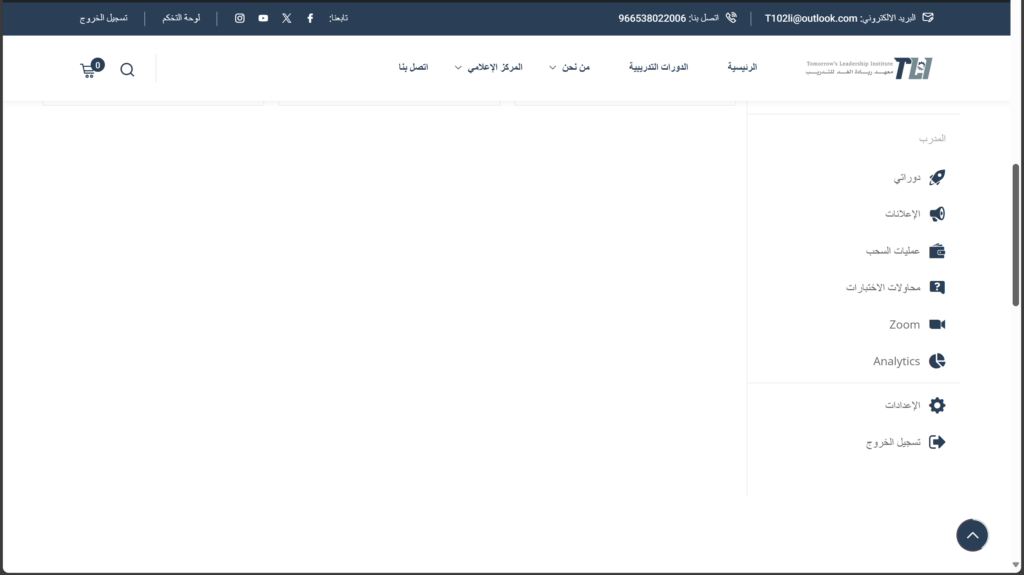The image size is (1024, 575).
Task: Click the megaphone icon for الإعلانات
Action: pos(937,214)
